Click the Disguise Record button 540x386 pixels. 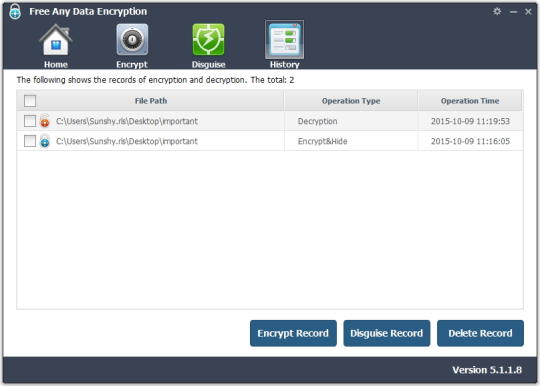click(x=387, y=333)
